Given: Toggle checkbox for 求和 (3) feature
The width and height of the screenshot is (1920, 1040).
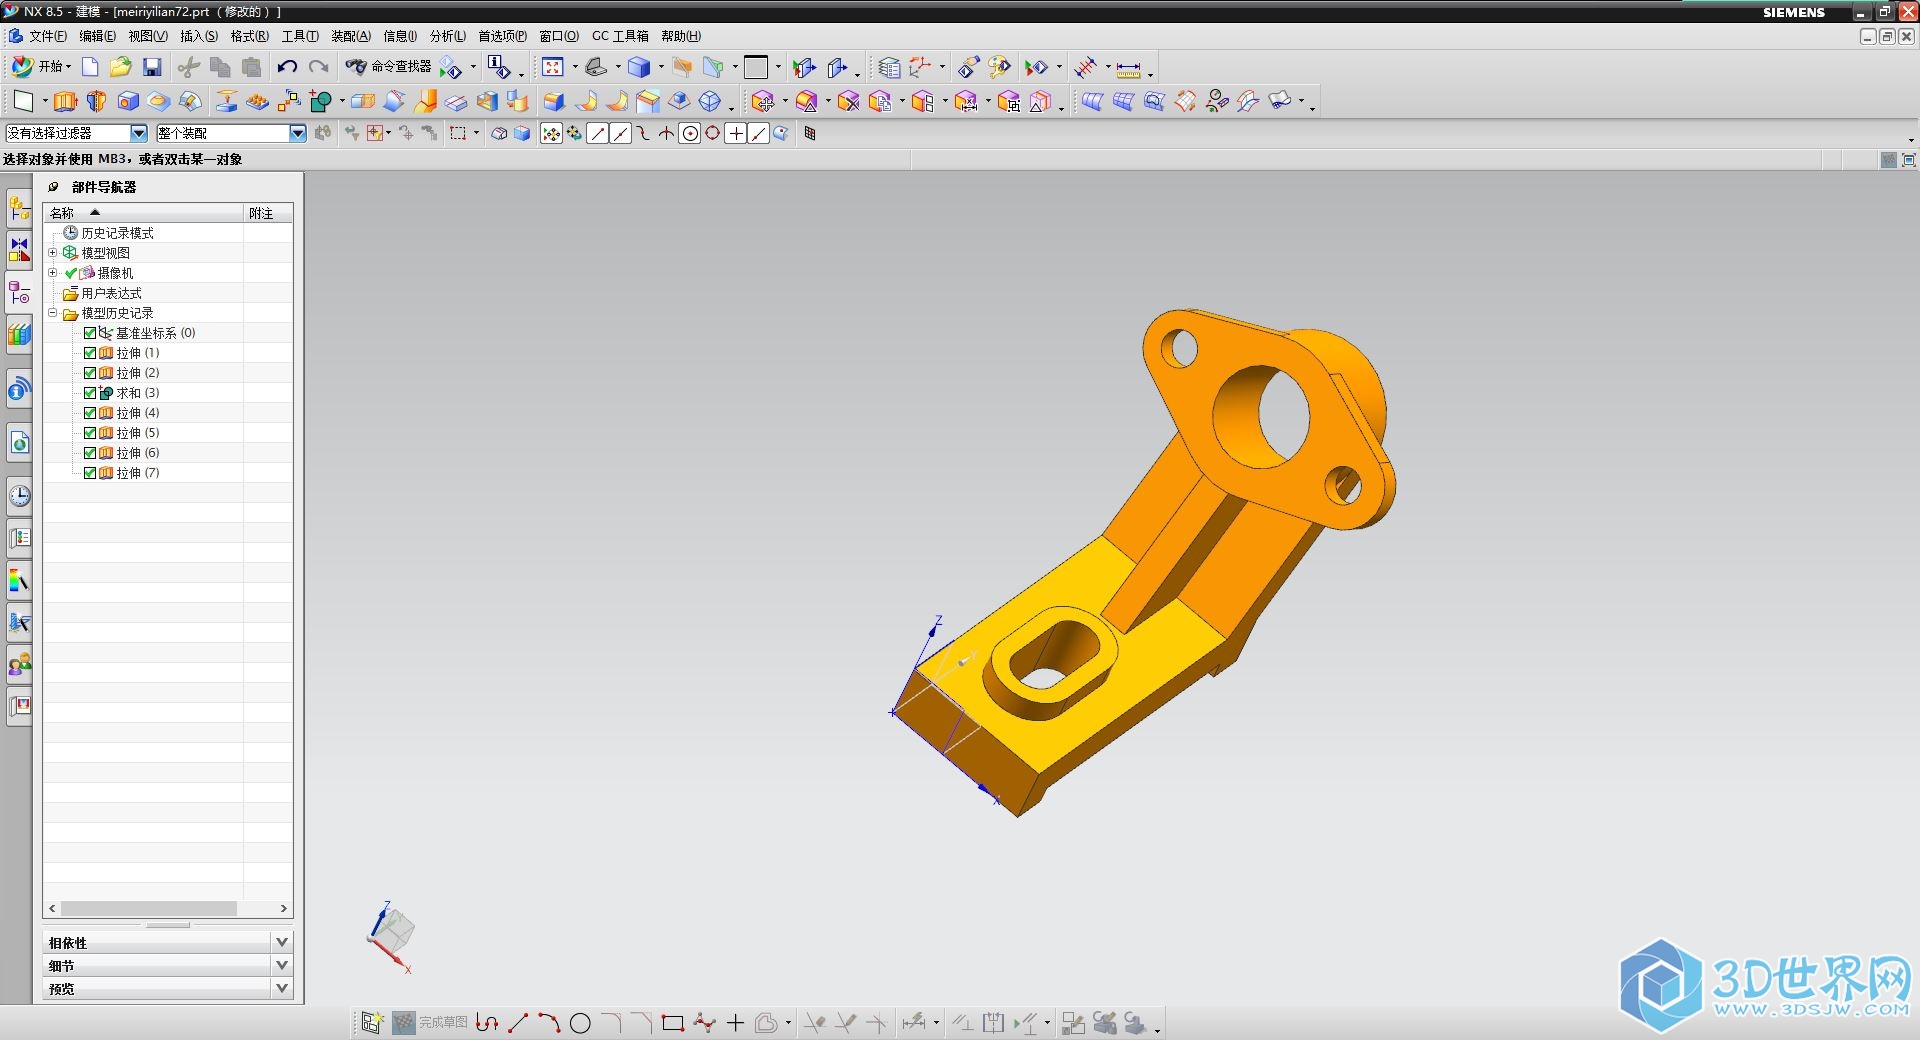Looking at the screenshot, I should pyautogui.click(x=90, y=393).
